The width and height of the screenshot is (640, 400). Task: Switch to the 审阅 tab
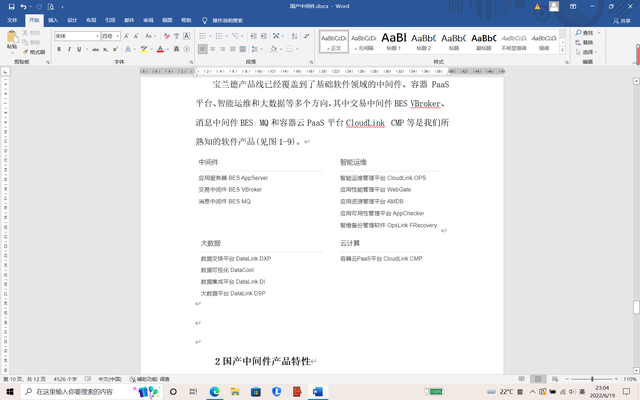tap(148, 20)
